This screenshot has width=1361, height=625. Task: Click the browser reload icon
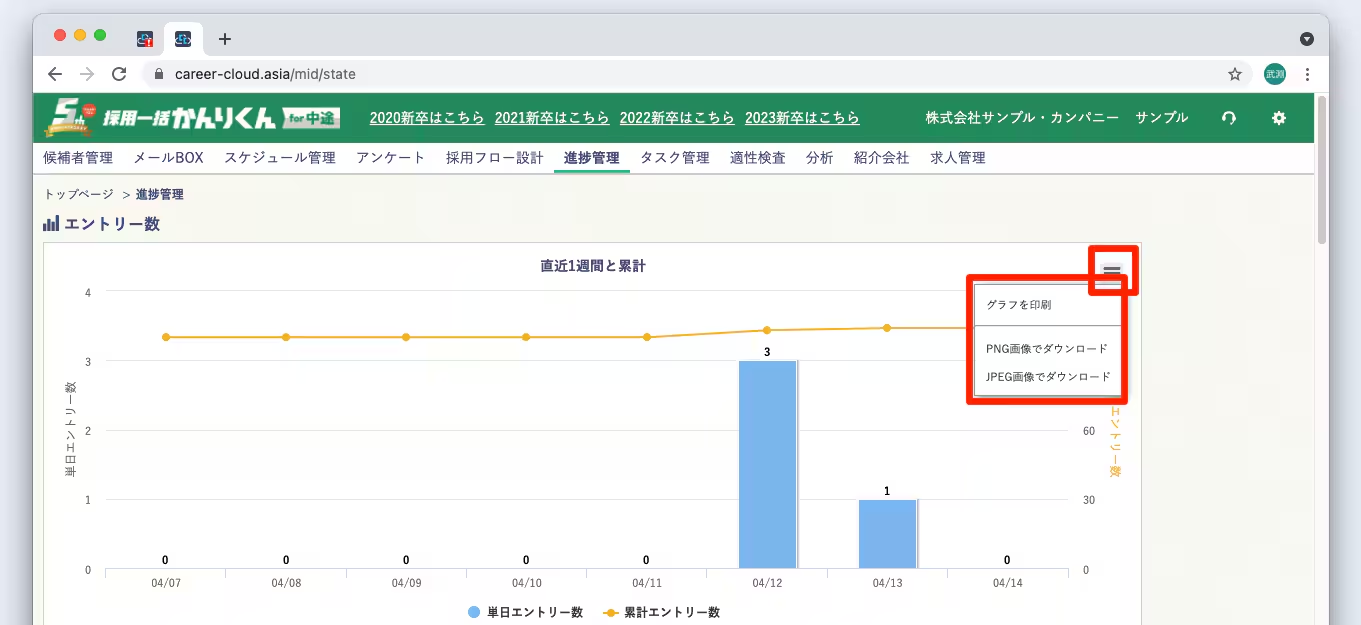coord(119,74)
